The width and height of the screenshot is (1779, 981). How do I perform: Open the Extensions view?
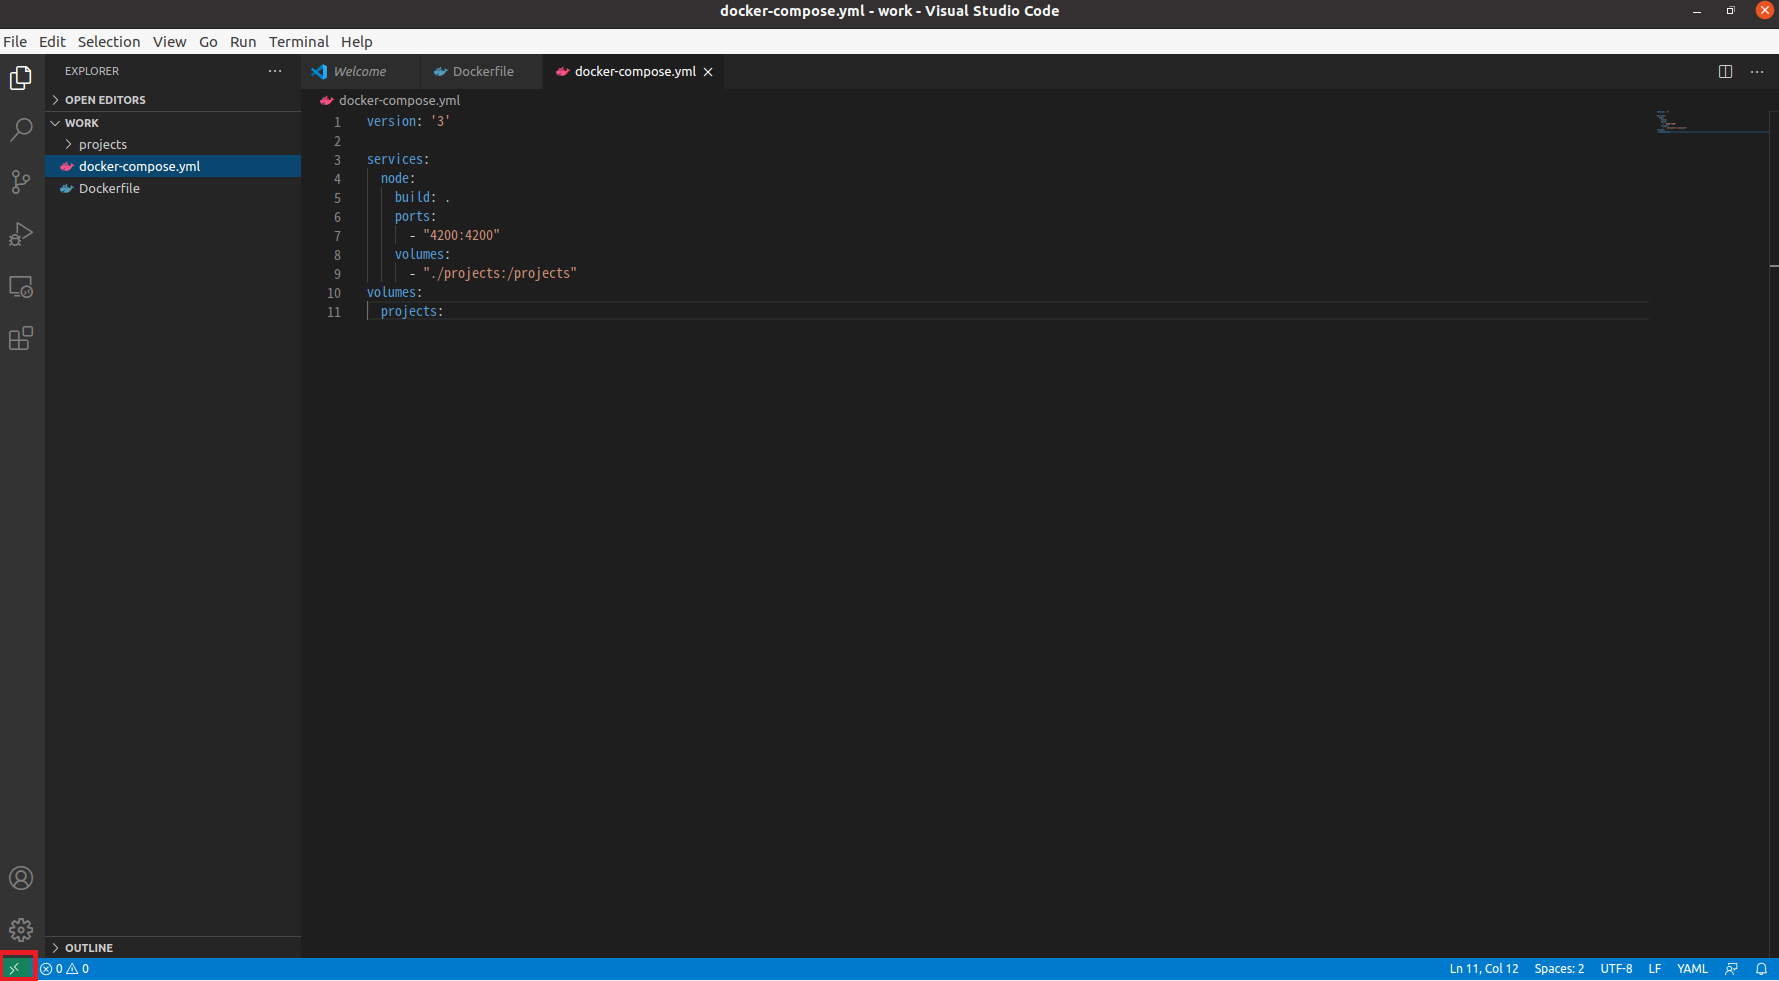pyautogui.click(x=21, y=339)
